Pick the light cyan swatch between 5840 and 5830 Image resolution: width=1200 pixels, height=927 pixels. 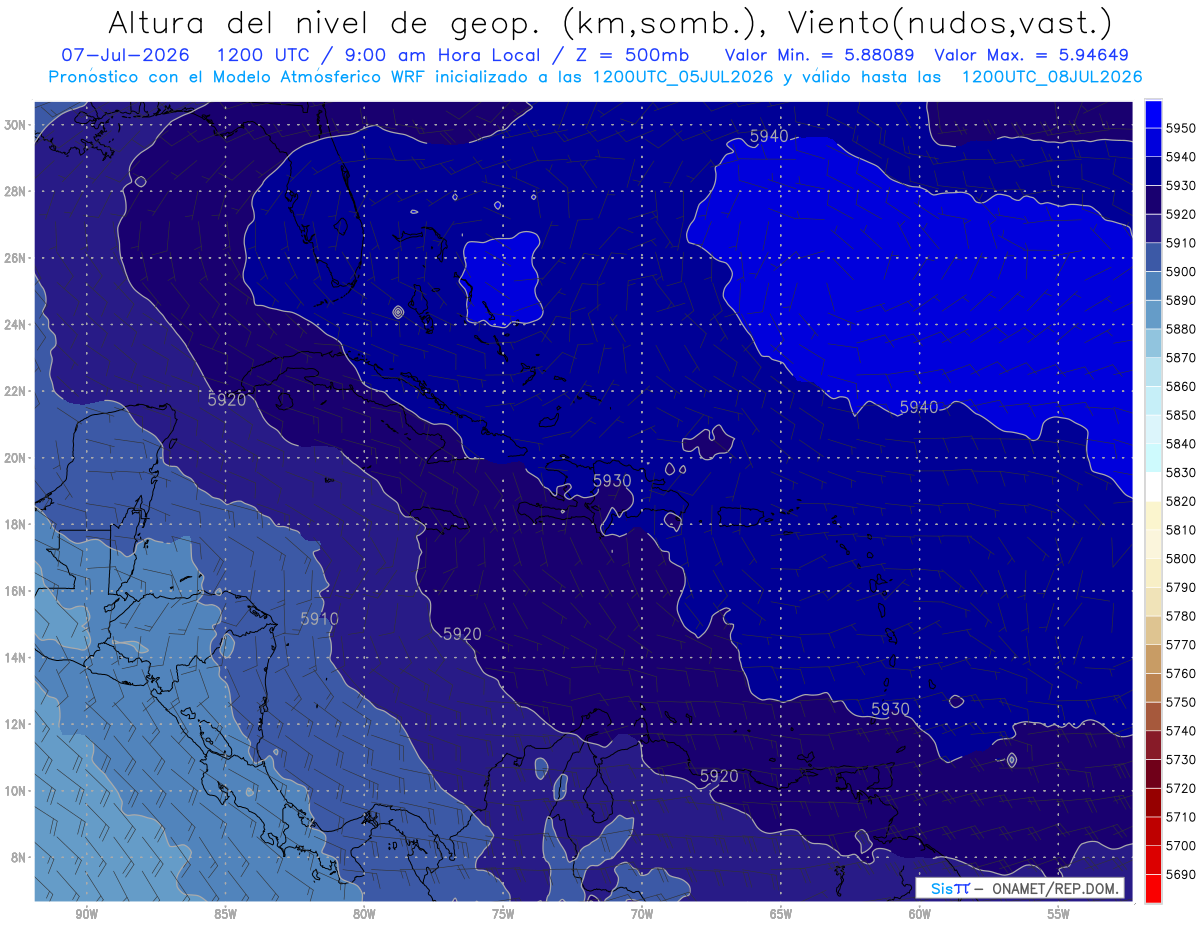point(1153,458)
